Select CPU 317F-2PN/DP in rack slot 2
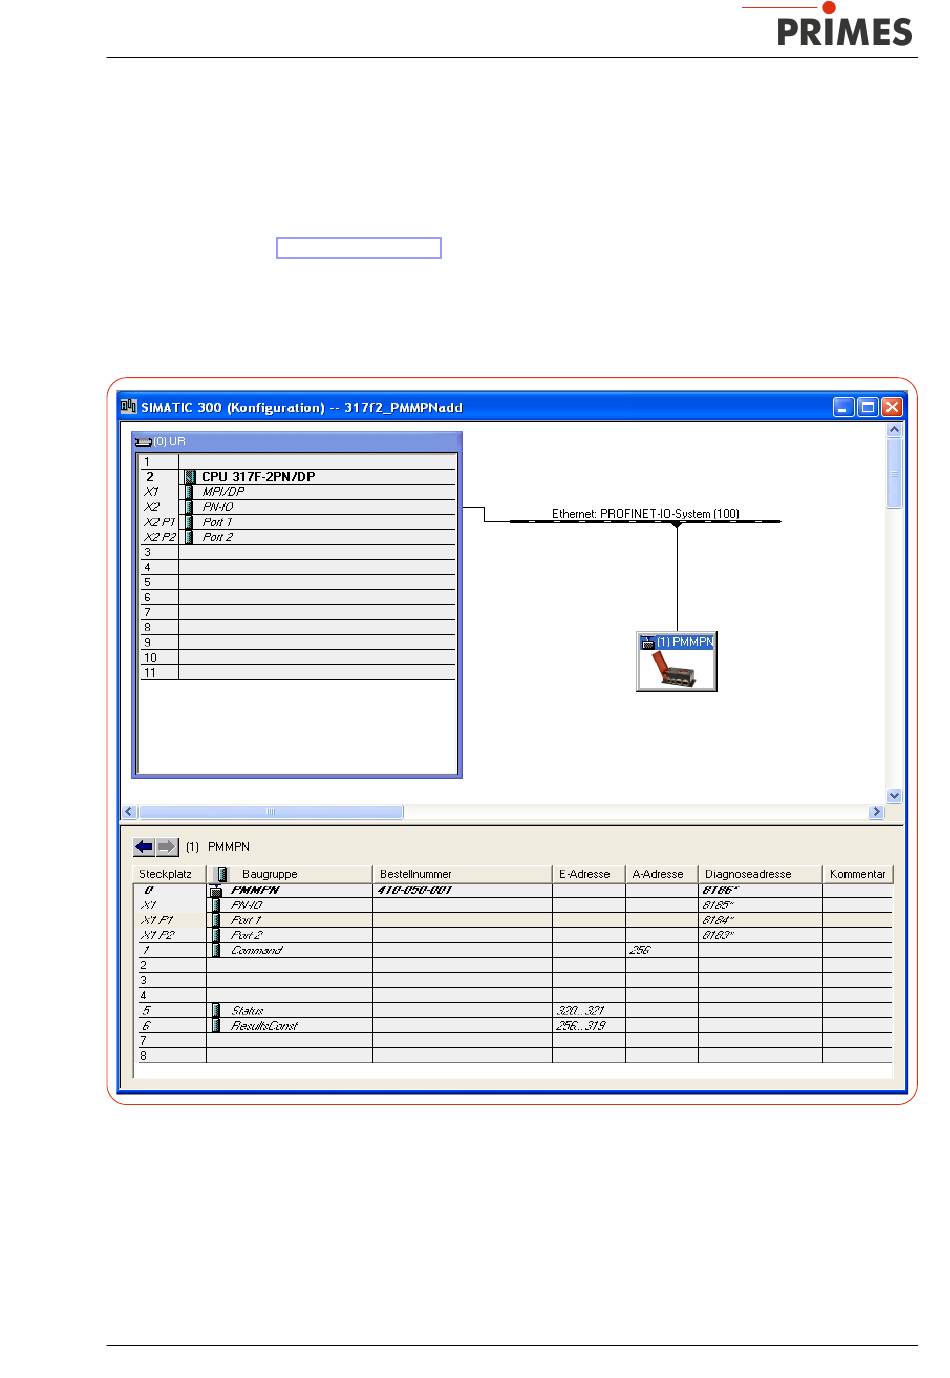 tap(258, 477)
